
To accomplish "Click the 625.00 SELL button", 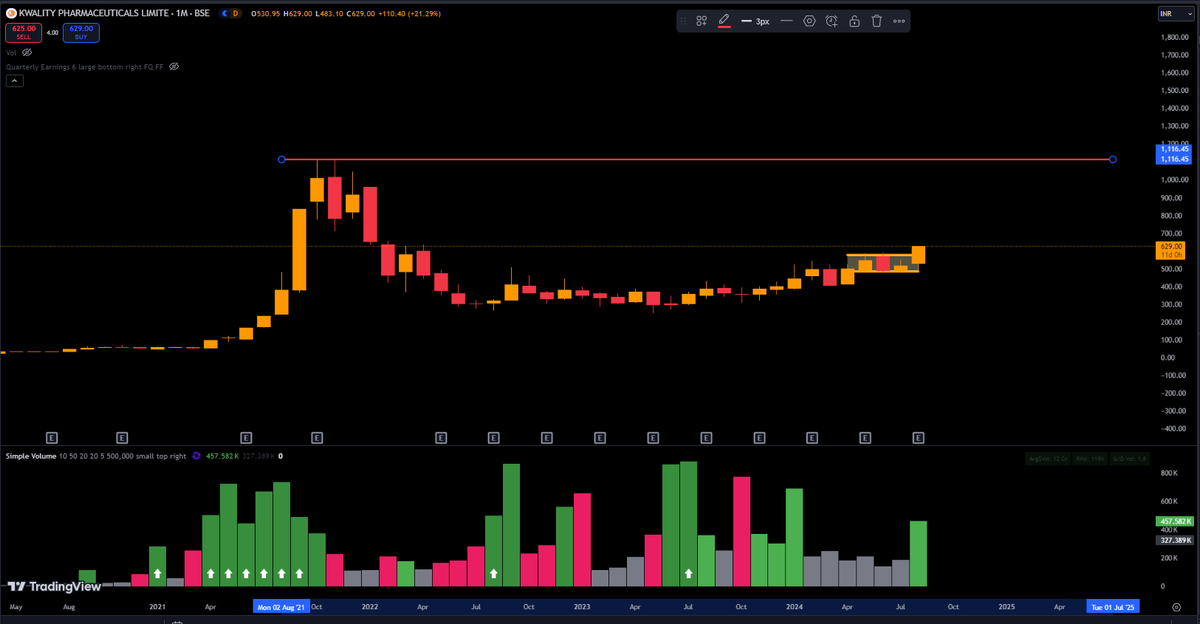I will [x=25, y=31].
